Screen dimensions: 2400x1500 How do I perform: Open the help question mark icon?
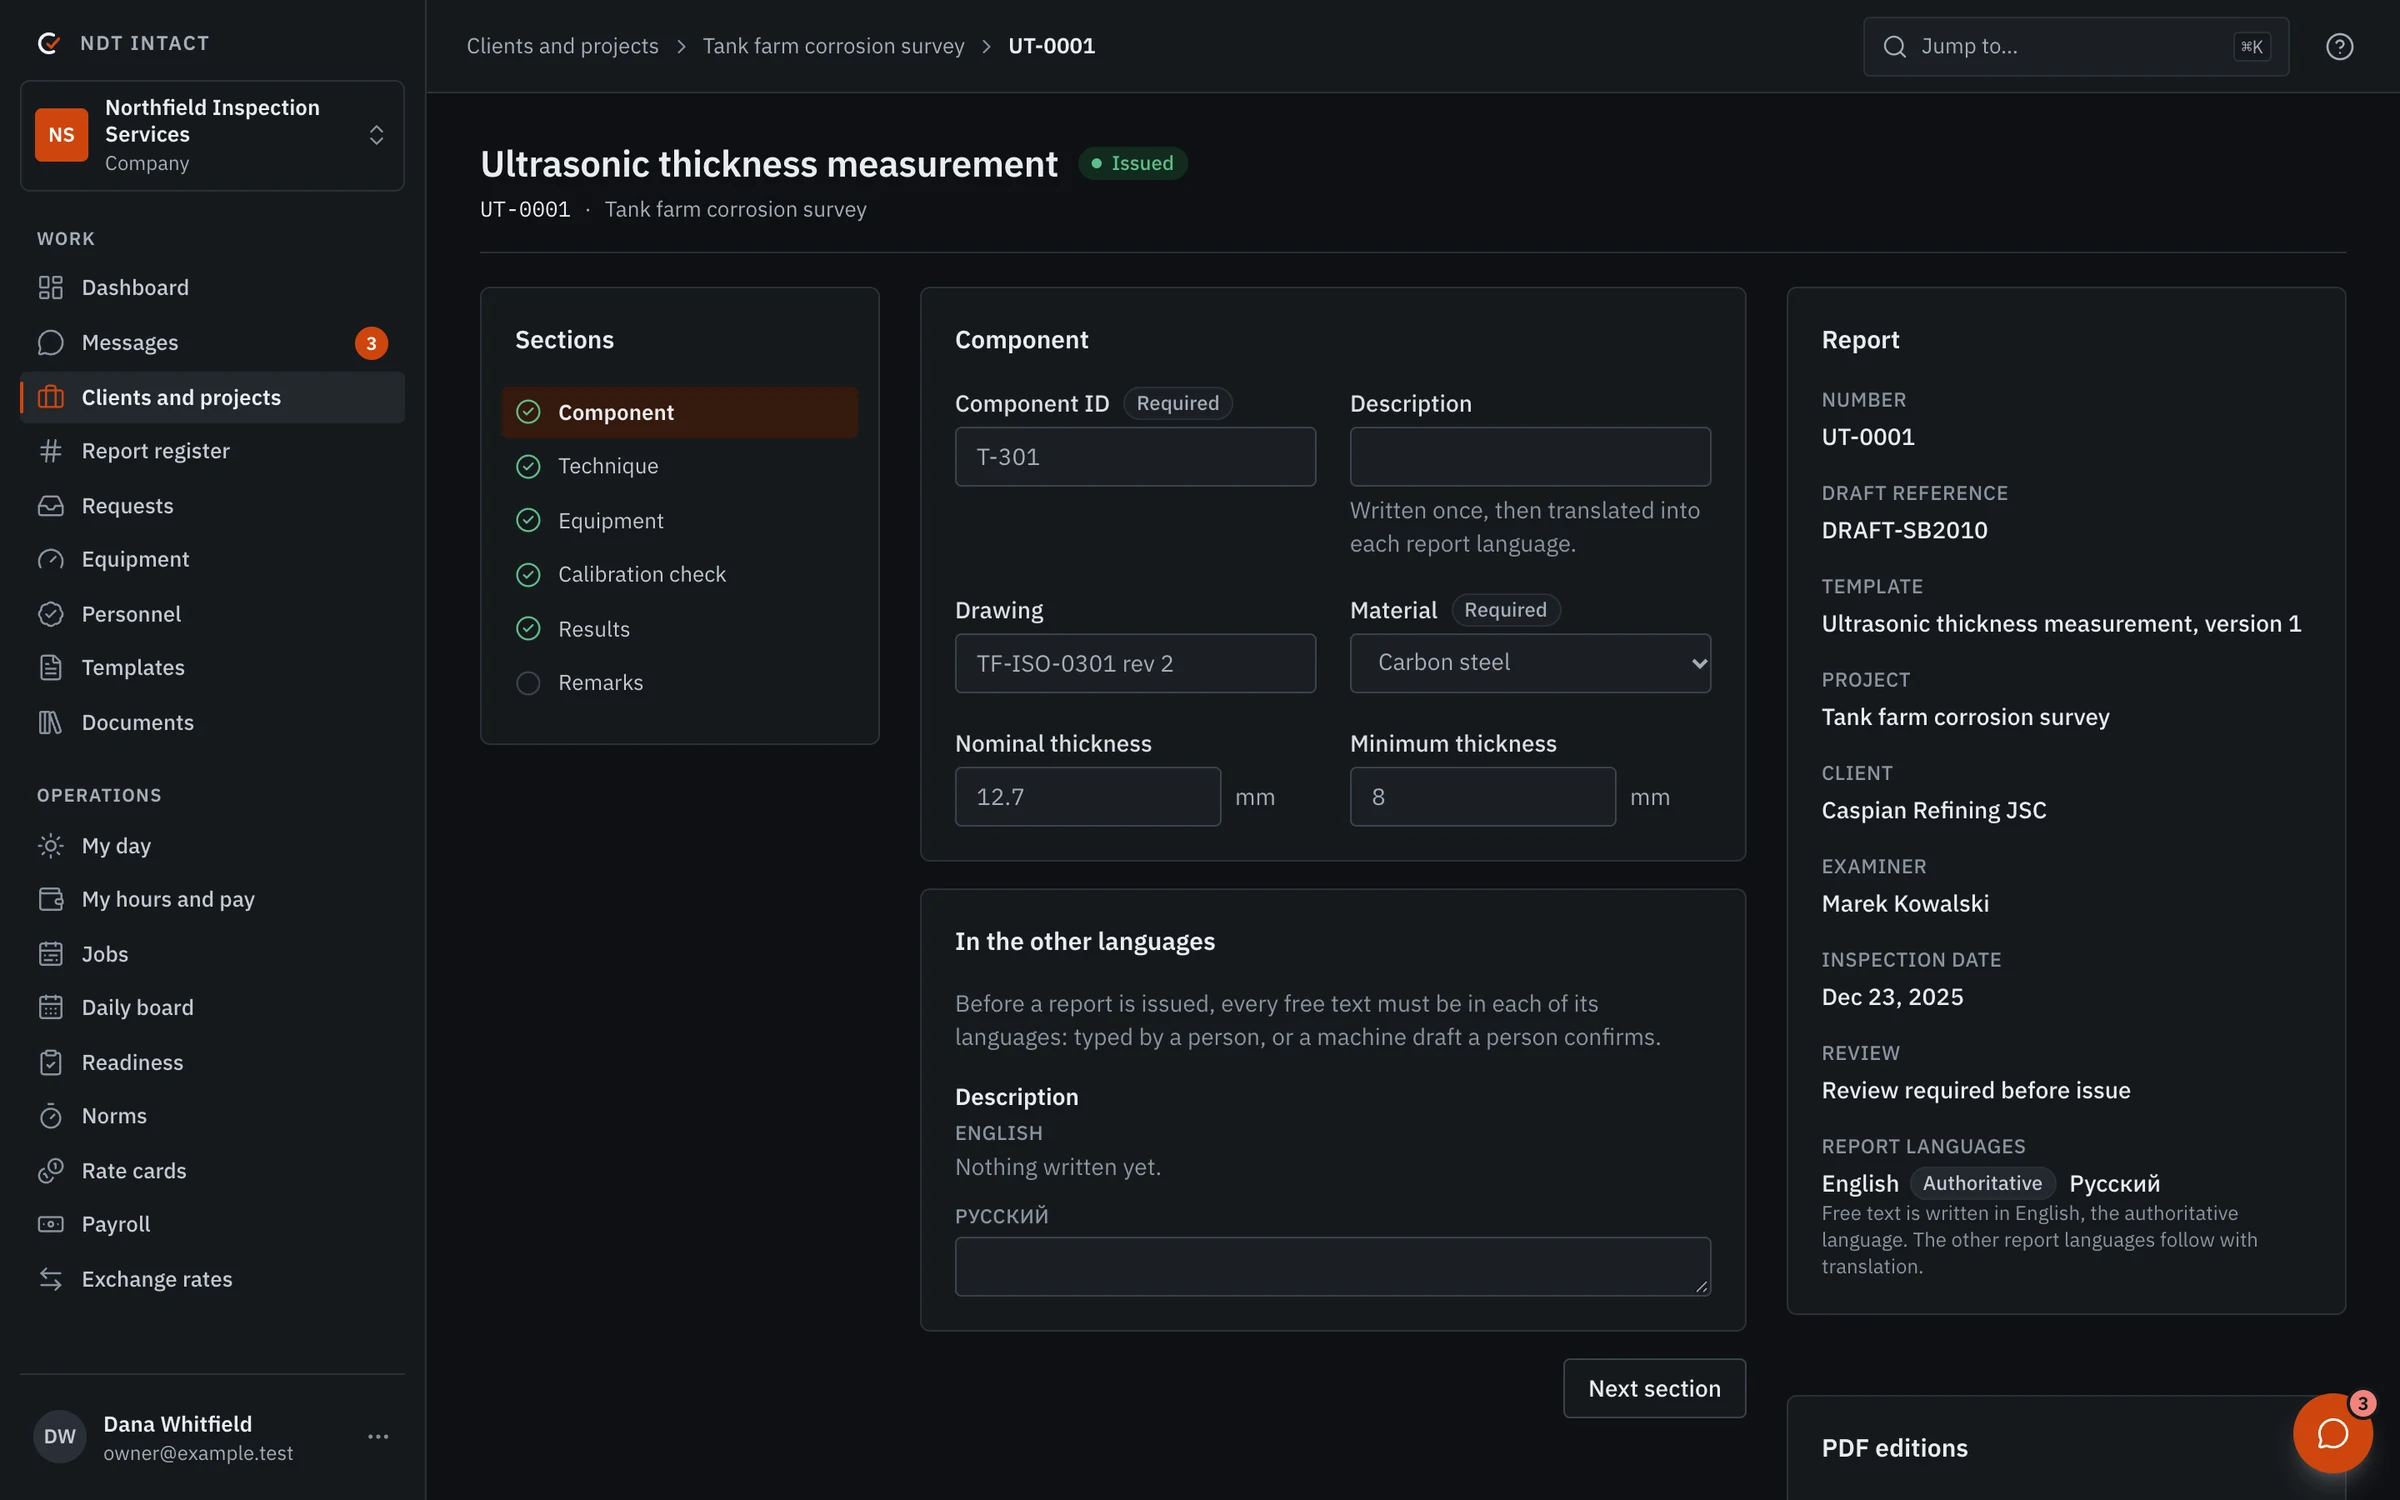[2339, 46]
